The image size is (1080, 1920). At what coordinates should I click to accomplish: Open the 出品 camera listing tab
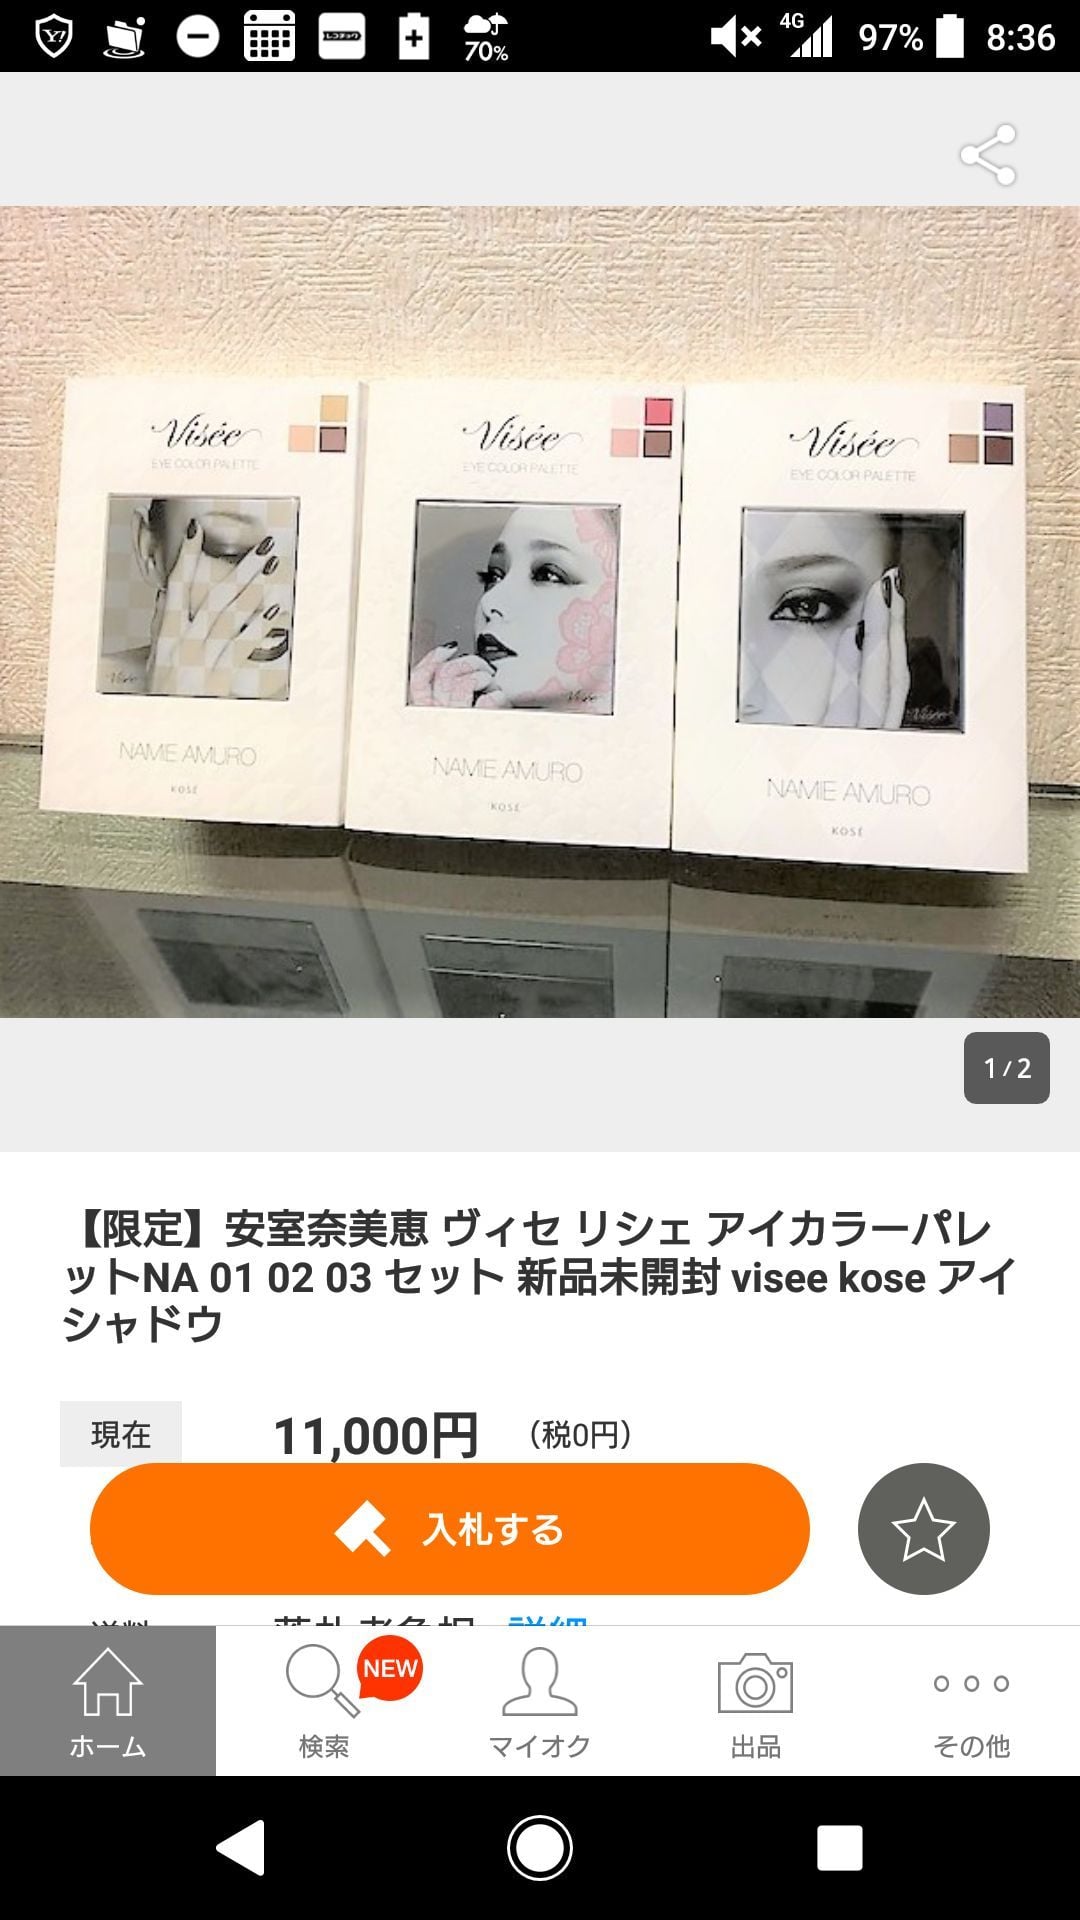point(756,1701)
